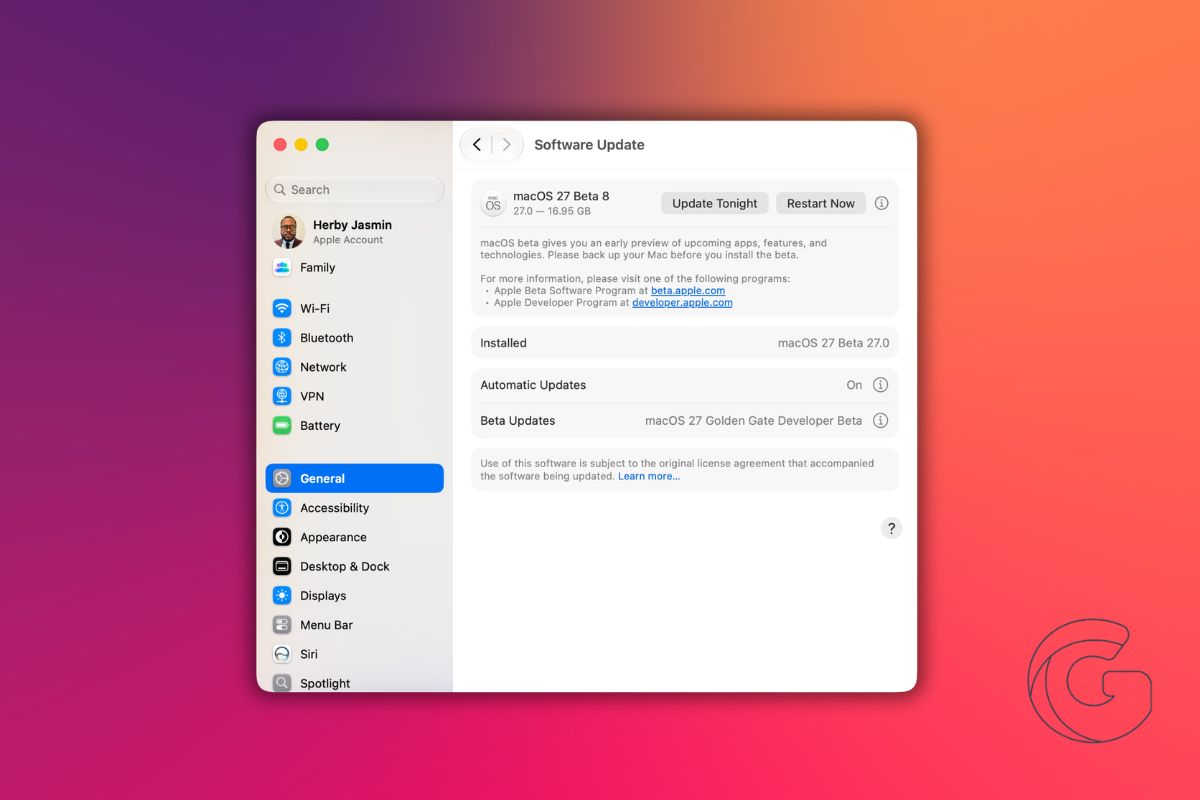This screenshot has width=1200, height=800.
Task: Close the window with red button
Action: (280, 145)
